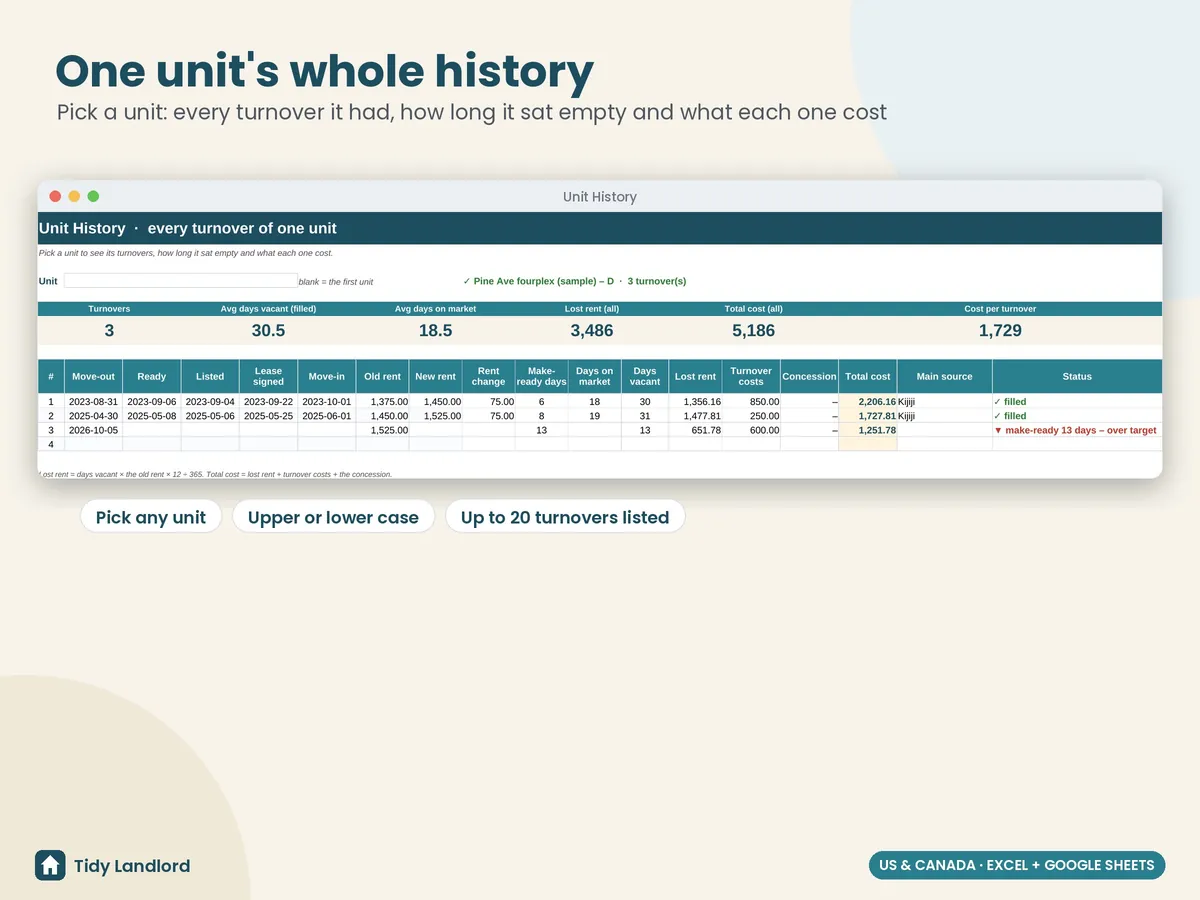This screenshot has width=1200, height=900.
Task: Click the Tidy Landlord house logo icon
Action: [50, 865]
